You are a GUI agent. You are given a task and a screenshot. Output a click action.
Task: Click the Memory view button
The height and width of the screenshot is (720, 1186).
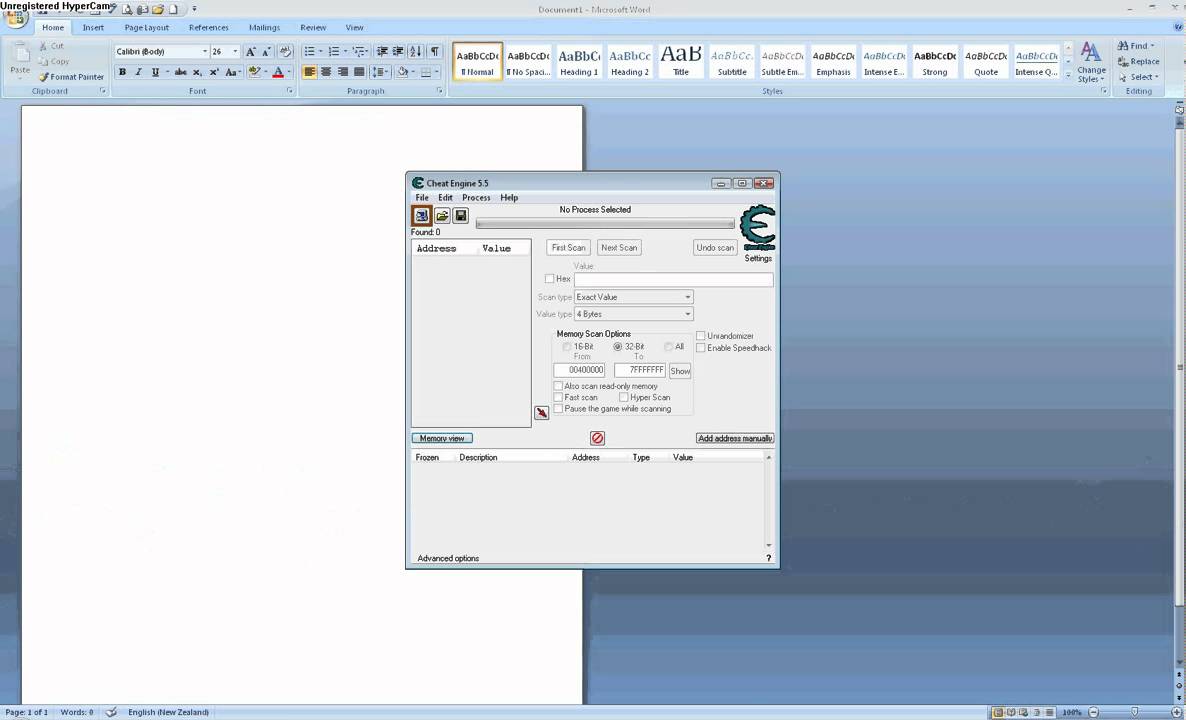pyautogui.click(x=442, y=438)
